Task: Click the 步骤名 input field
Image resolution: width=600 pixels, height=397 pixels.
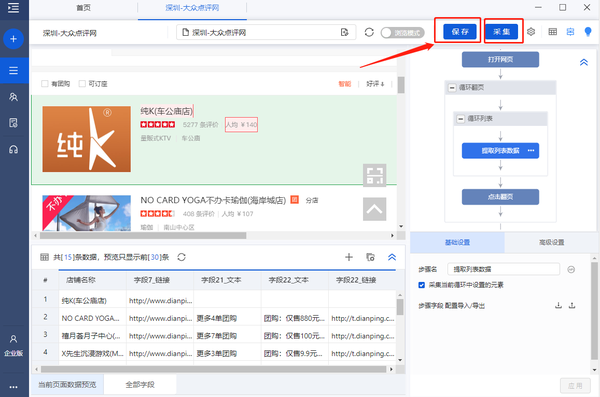Action: pyautogui.click(x=504, y=269)
